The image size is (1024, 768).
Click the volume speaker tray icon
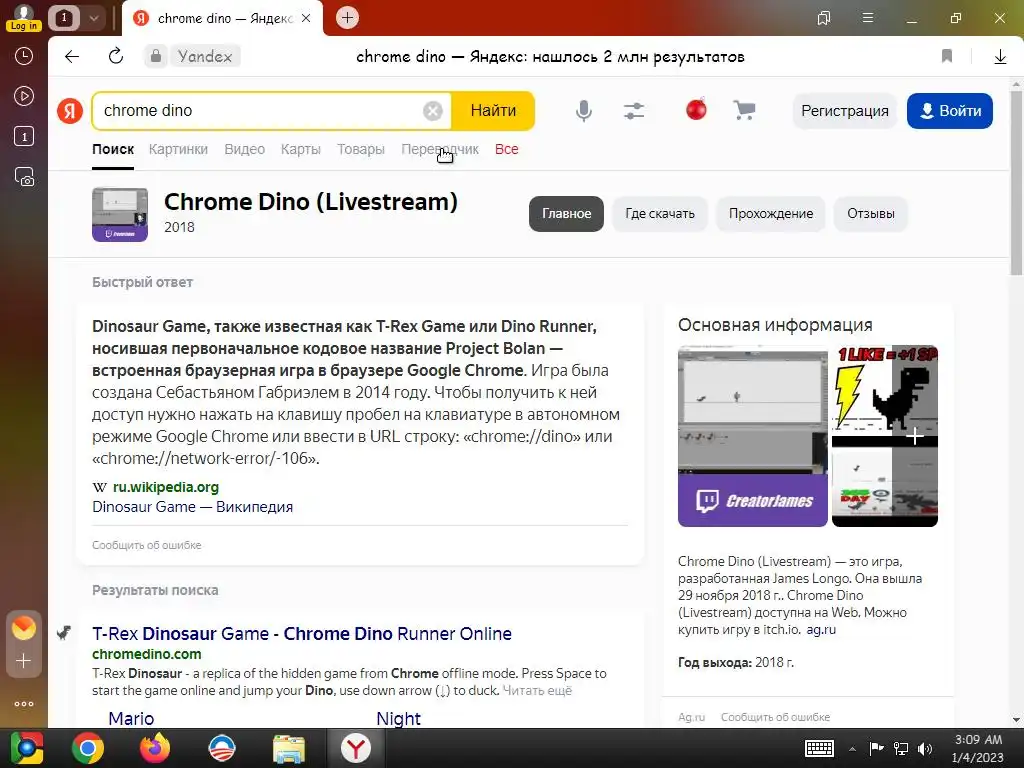[x=925, y=748]
